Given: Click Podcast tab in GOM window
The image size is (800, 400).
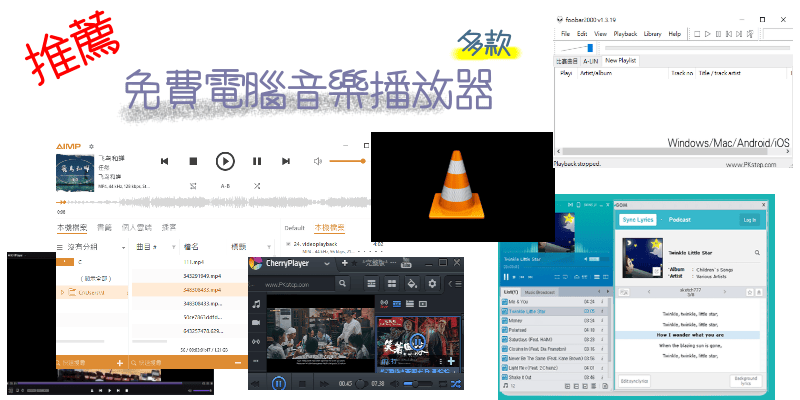Looking at the screenshot, I should coord(680,220).
